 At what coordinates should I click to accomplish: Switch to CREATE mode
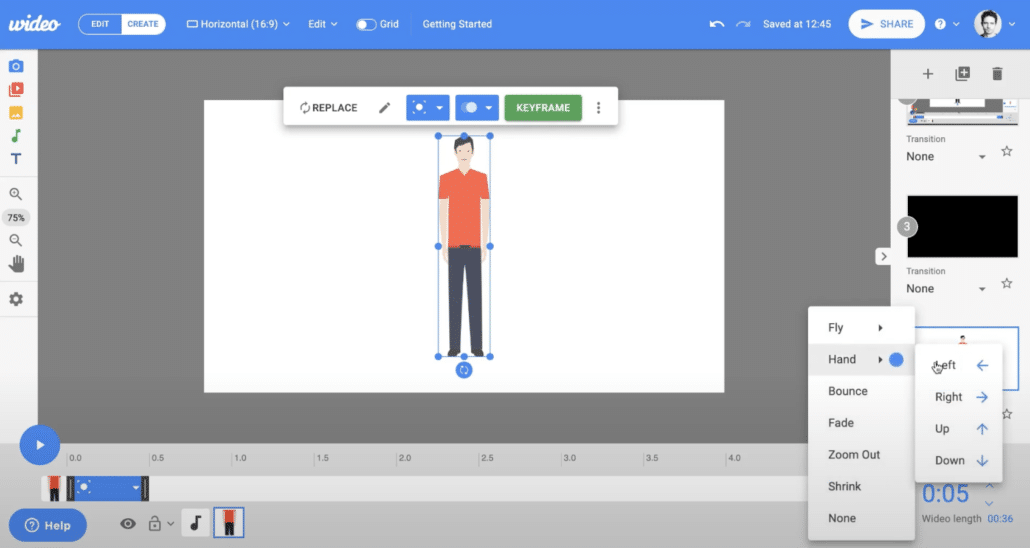[143, 24]
